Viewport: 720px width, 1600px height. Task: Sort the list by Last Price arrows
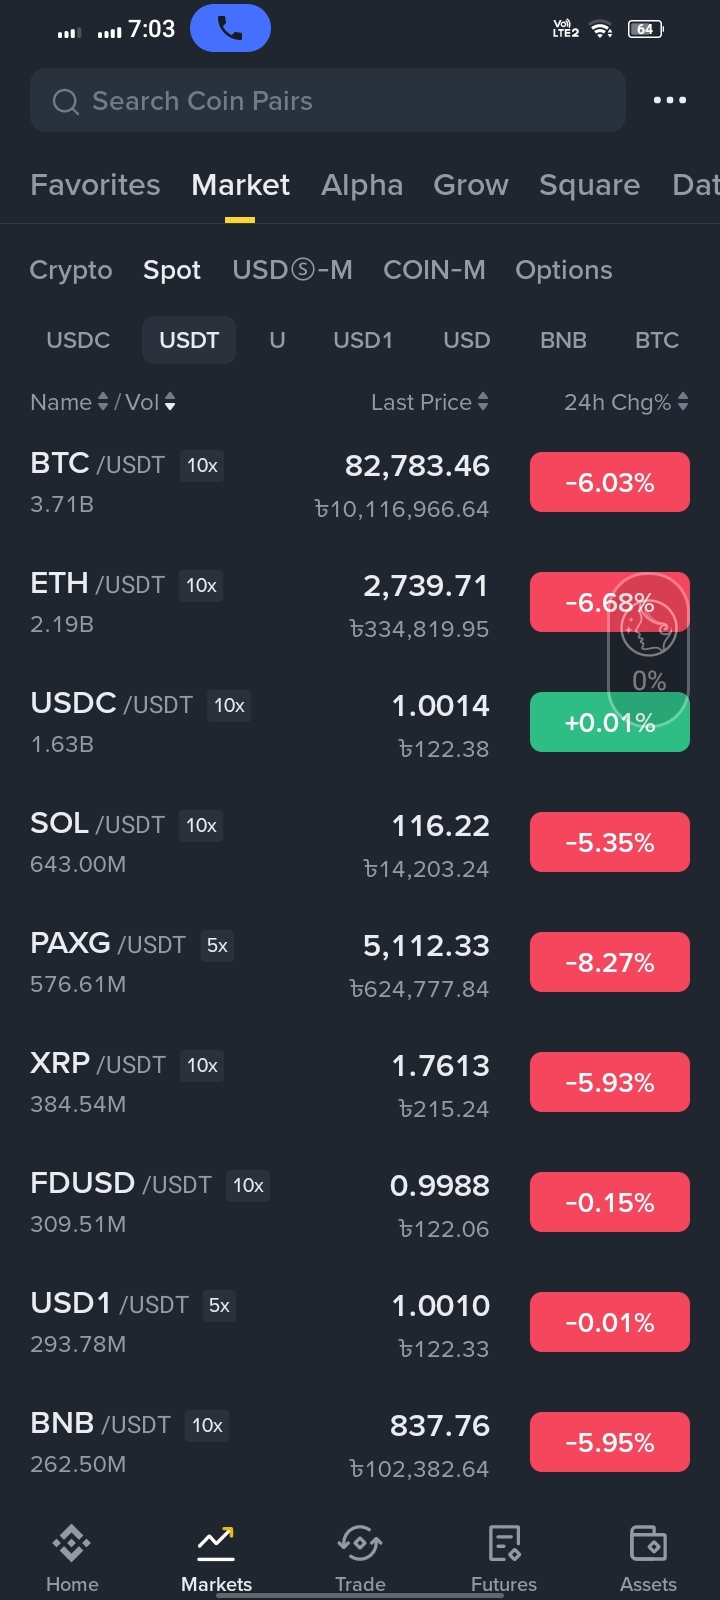pyautogui.click(x=483, y=402)
